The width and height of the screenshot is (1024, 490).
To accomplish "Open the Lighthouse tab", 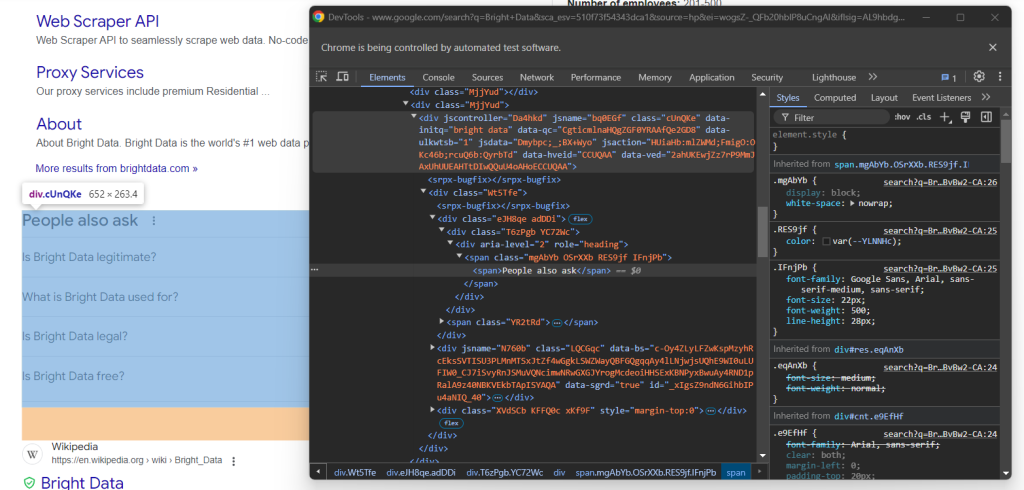I will 833,77.
